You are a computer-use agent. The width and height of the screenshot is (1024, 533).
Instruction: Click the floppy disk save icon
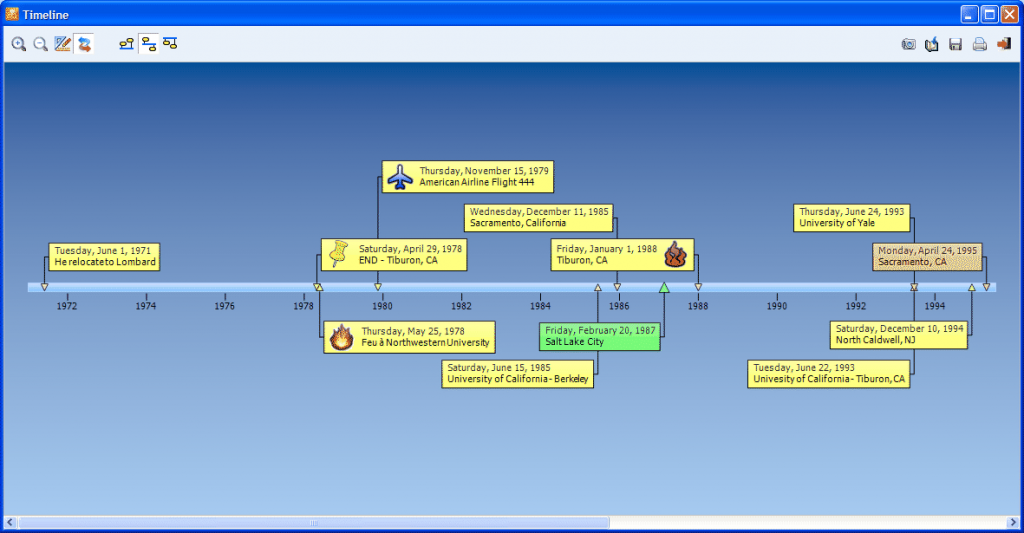tap(956, 44)
